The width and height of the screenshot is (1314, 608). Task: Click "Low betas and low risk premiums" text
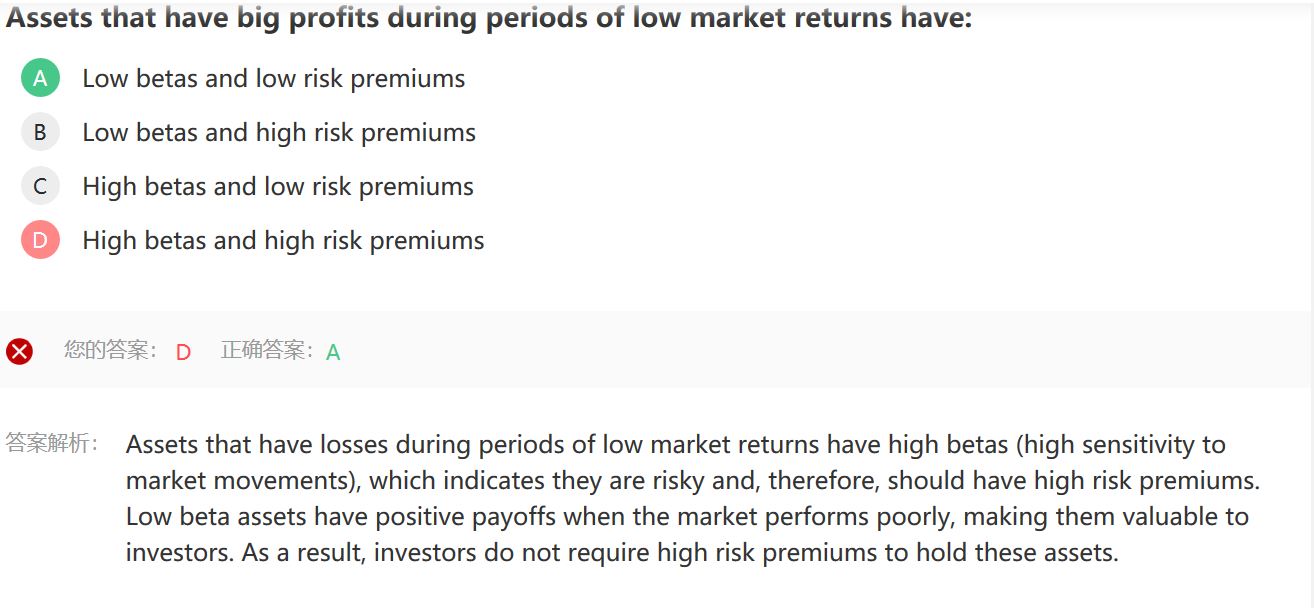[x=273, y=79]
